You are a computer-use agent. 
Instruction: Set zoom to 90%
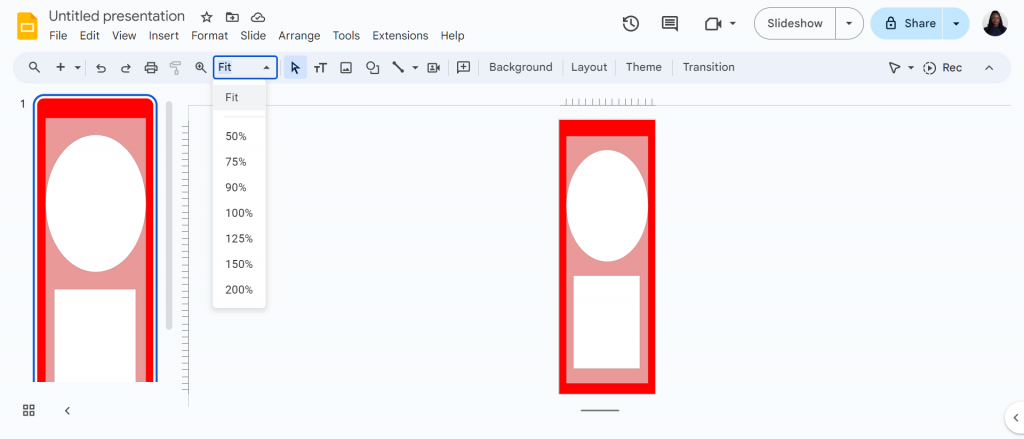[239, 187]
